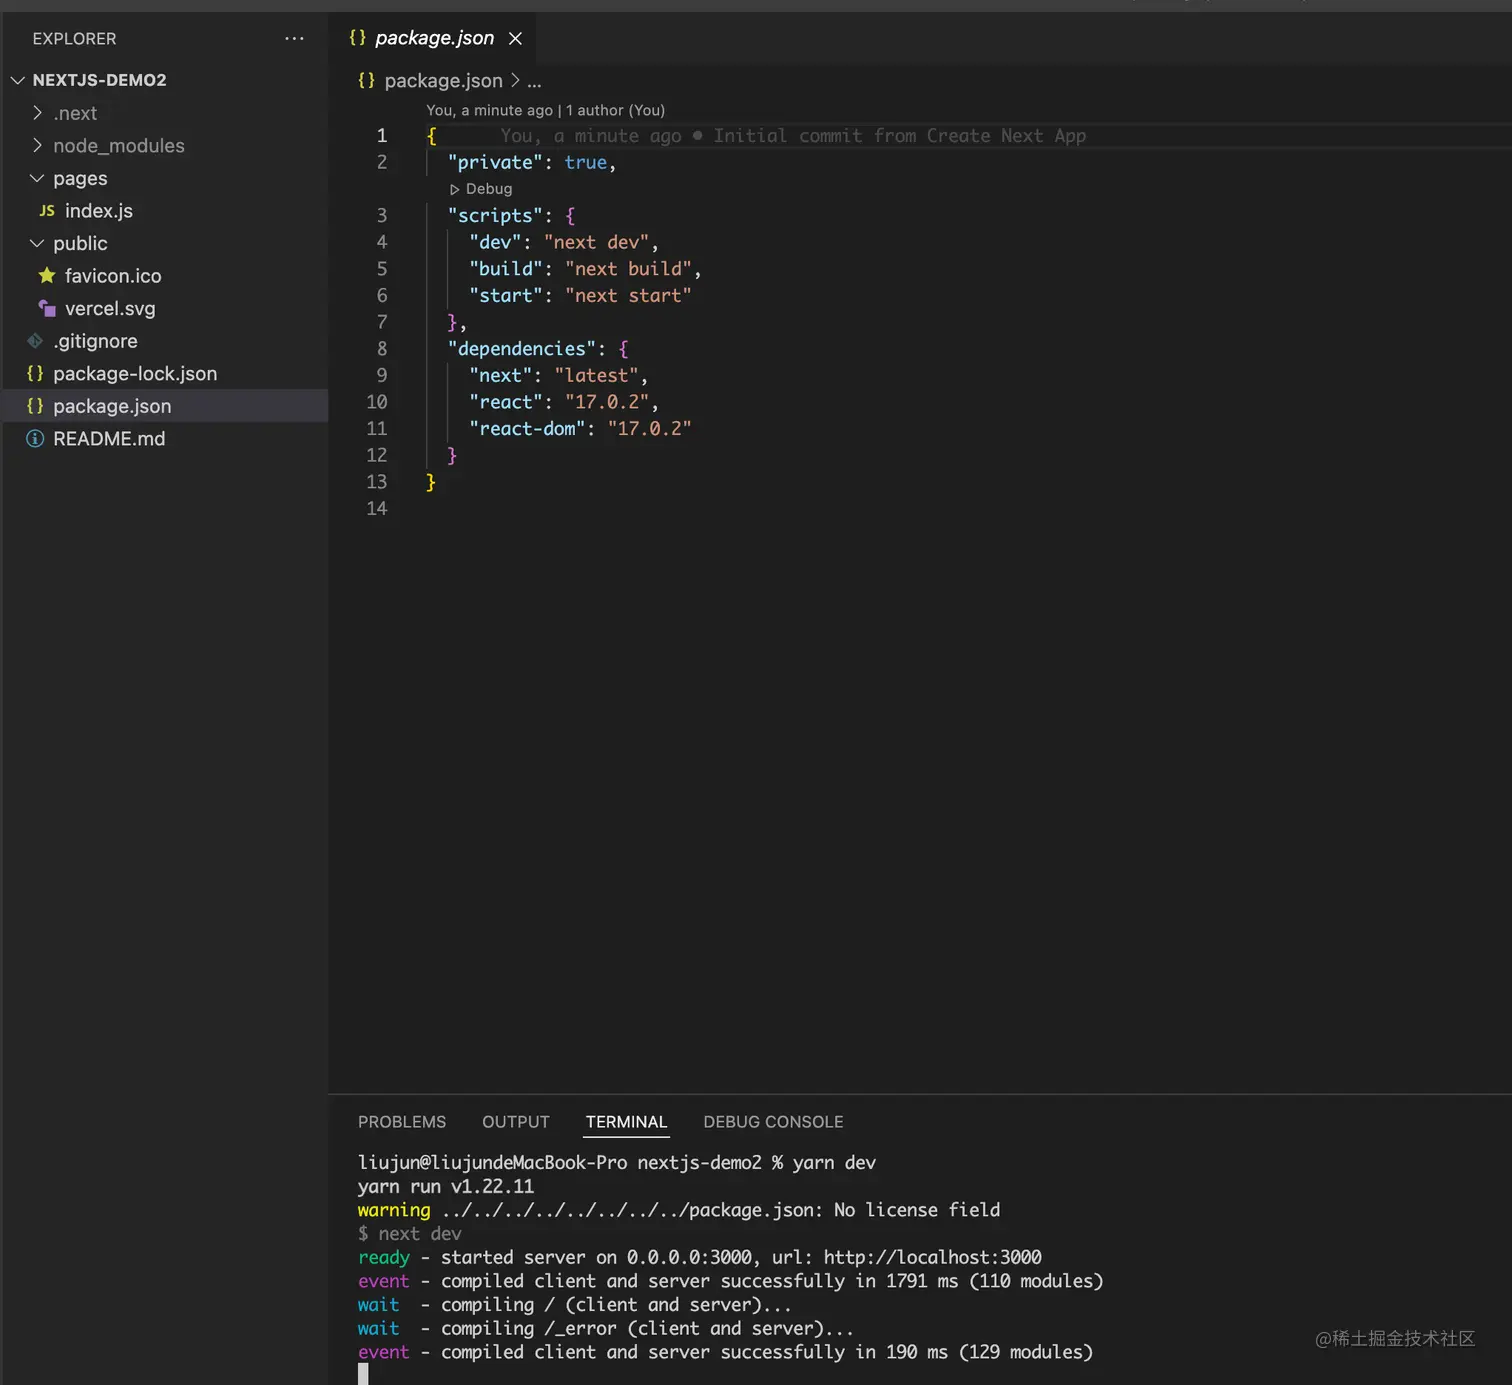Select package.json in the explorer
This screenshot has width=1512, height=1385.
112,406
